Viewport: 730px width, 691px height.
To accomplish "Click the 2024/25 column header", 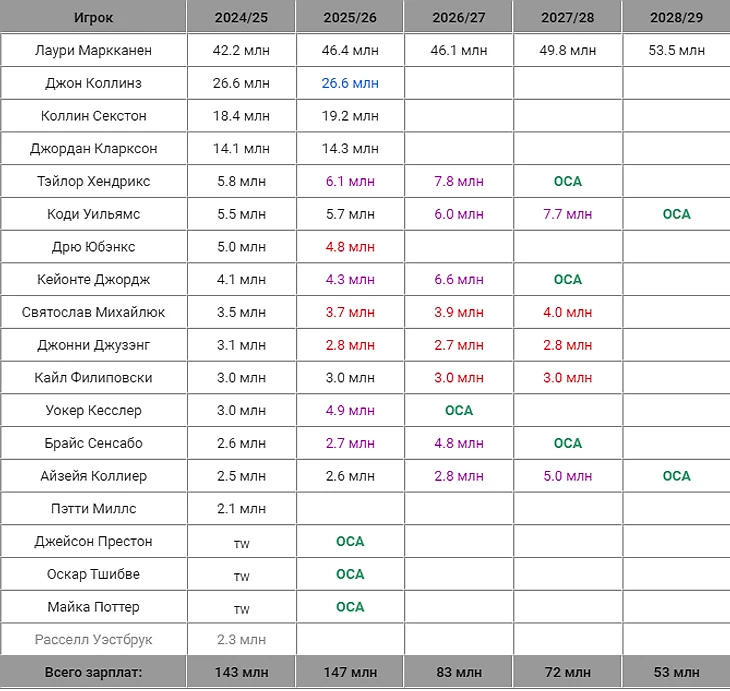I will tap(241, 18).
